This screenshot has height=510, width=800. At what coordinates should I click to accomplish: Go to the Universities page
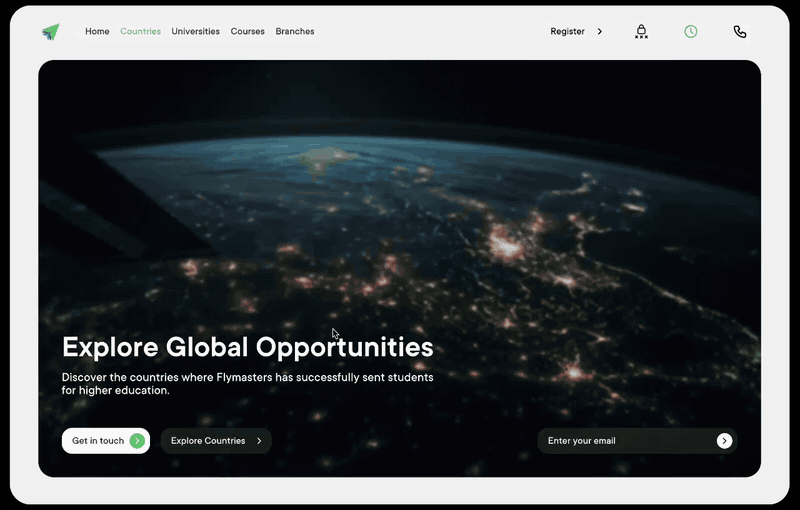pyautogui.click(x=195, y=31)
